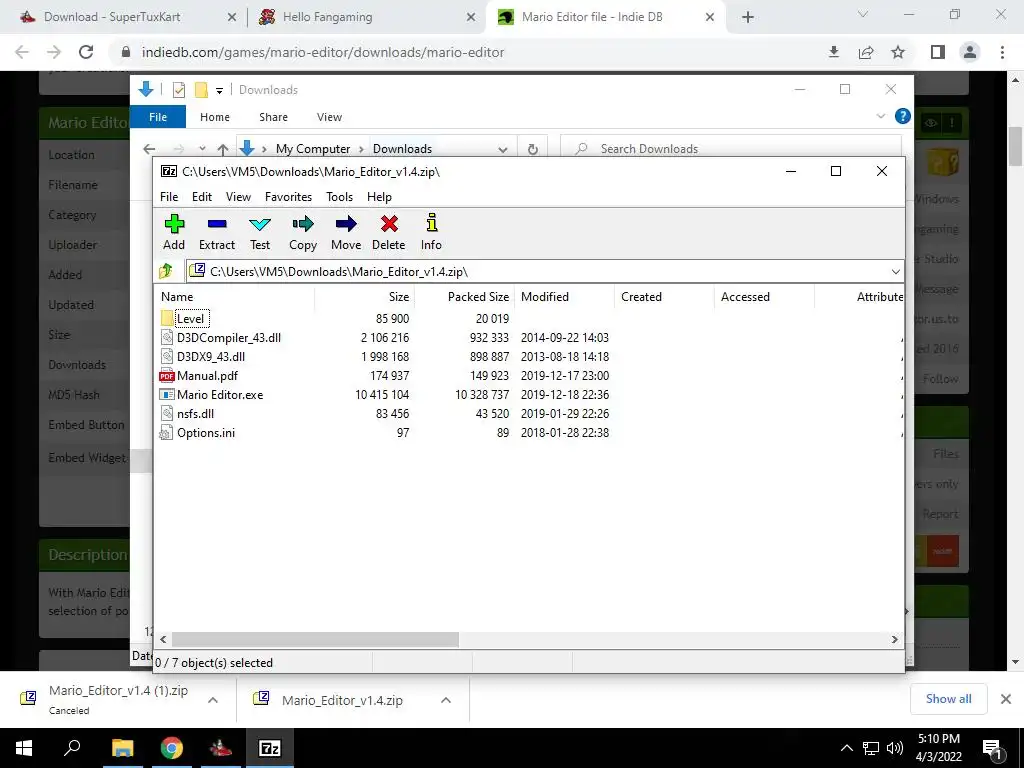
Task: Click the 7-Zip horizontal scrollbar thumb
Action: pyautogui.click(x=315, y=639)
